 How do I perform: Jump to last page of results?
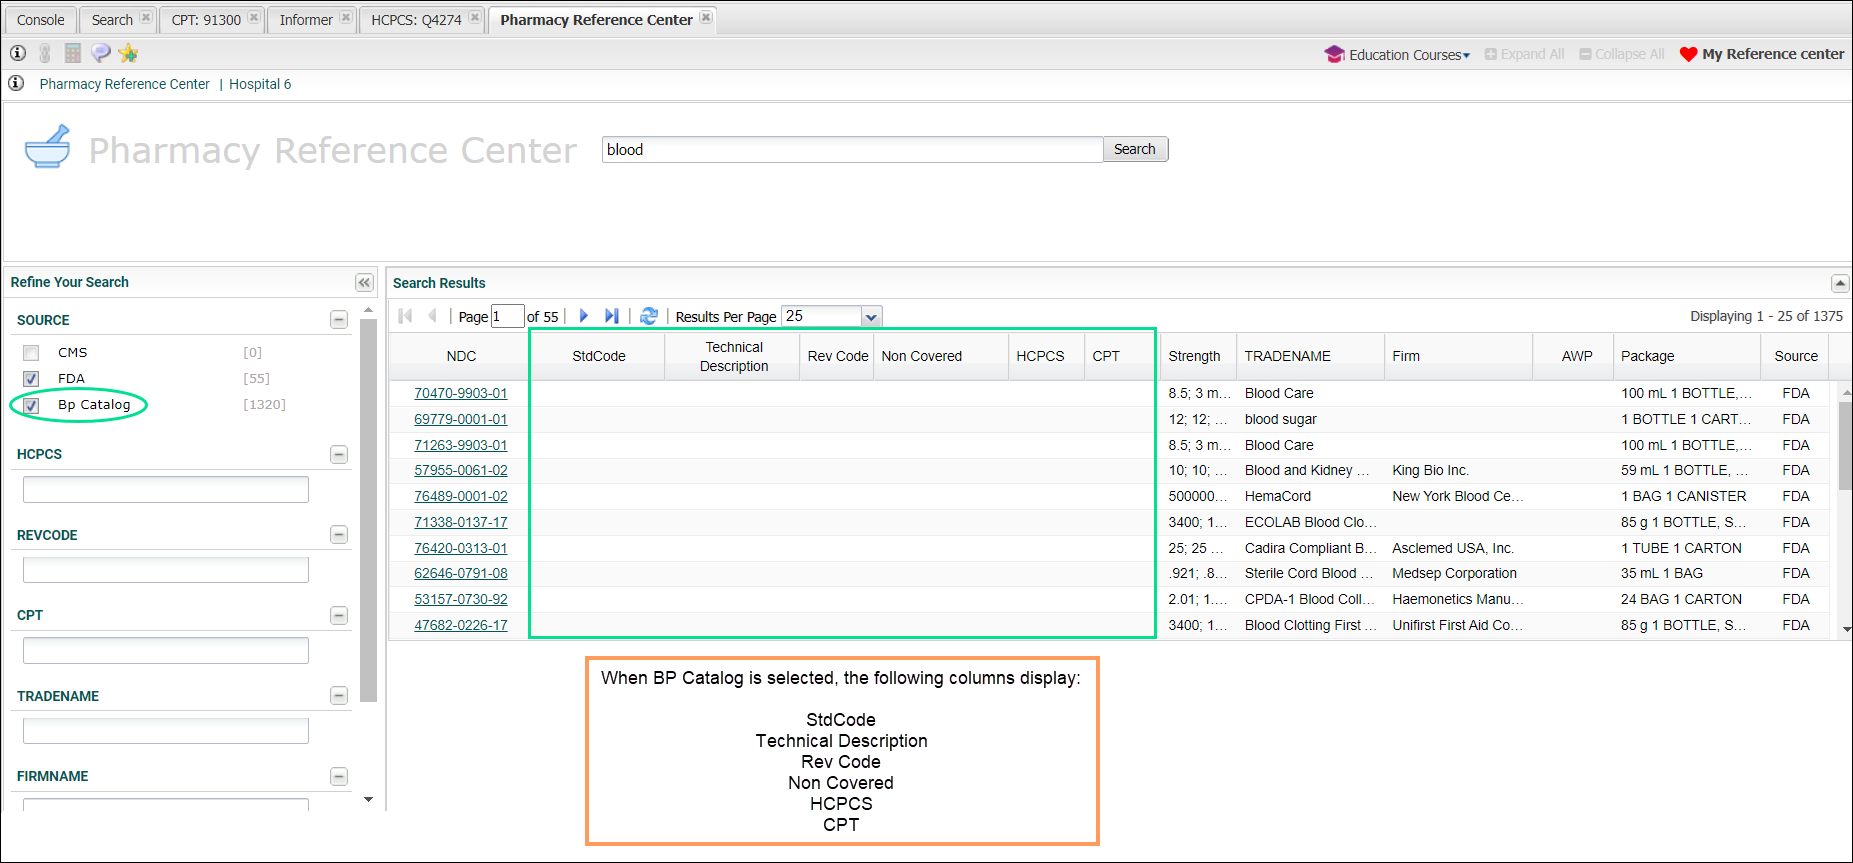point(611,316)
